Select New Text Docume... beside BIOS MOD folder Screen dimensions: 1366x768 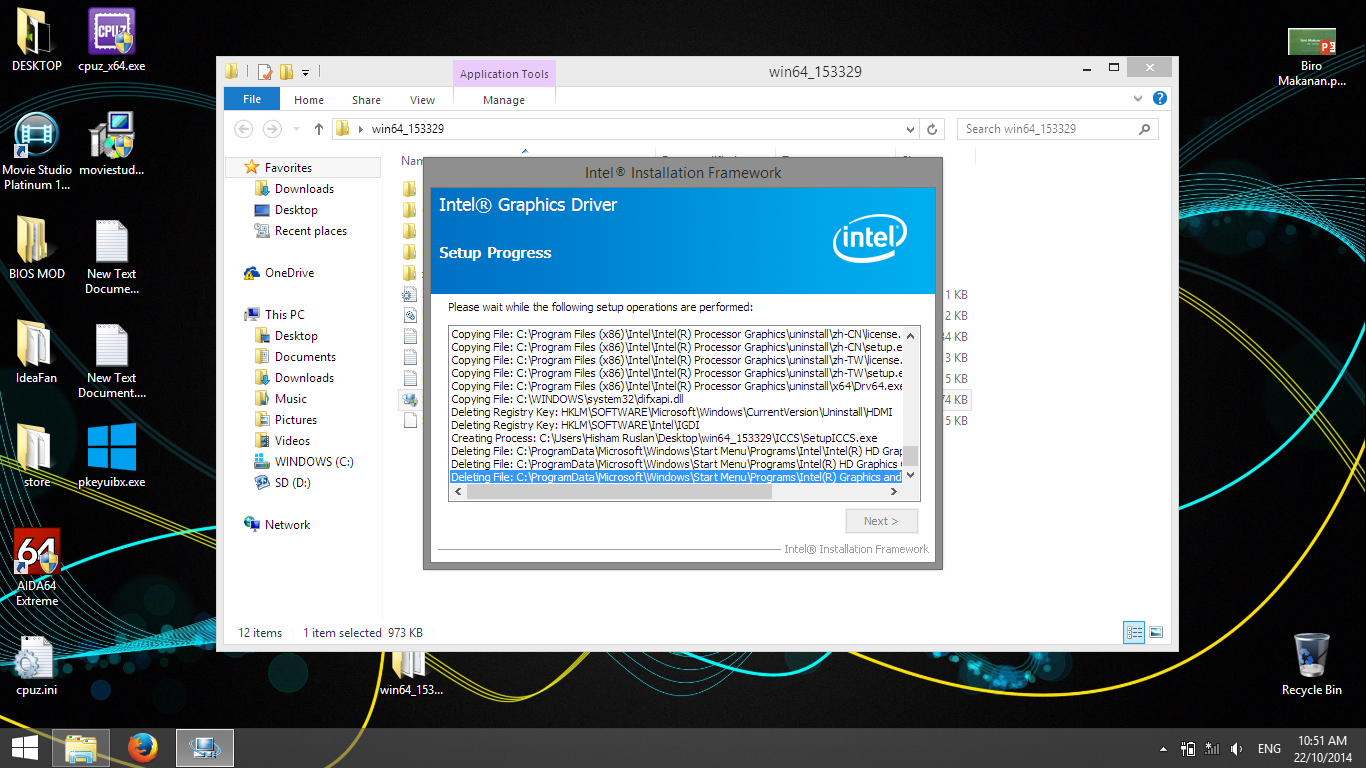point(112,256)
